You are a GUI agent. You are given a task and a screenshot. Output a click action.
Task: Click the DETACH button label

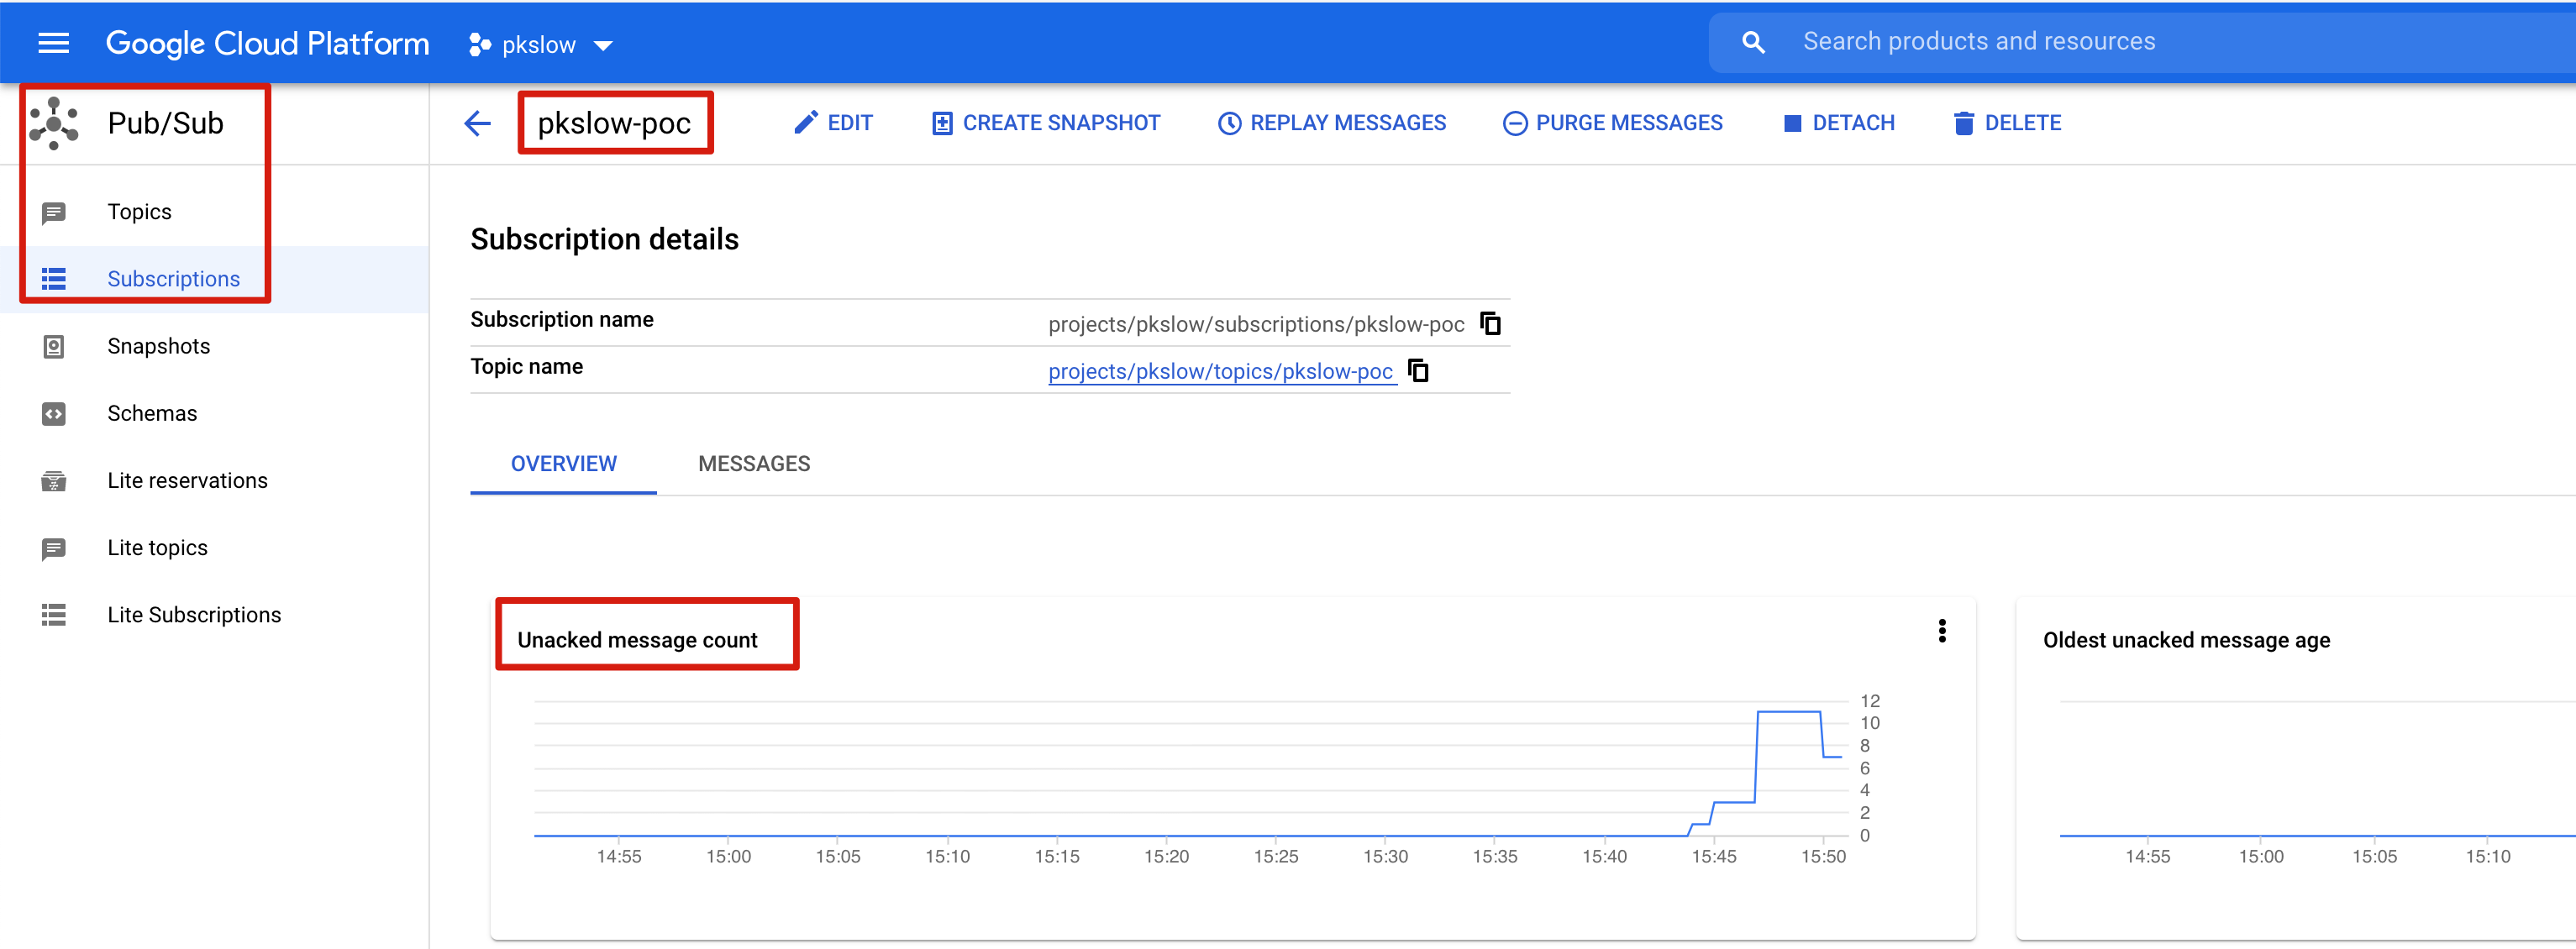1853,123
